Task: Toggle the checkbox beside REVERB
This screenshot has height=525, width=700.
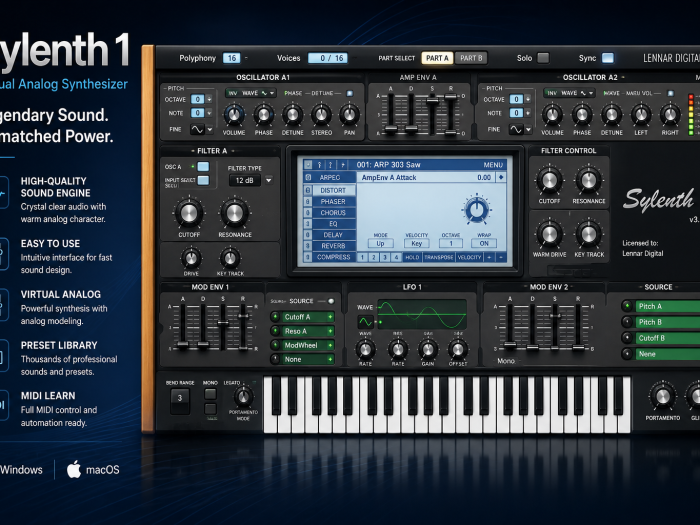Action: click(308, 246)
